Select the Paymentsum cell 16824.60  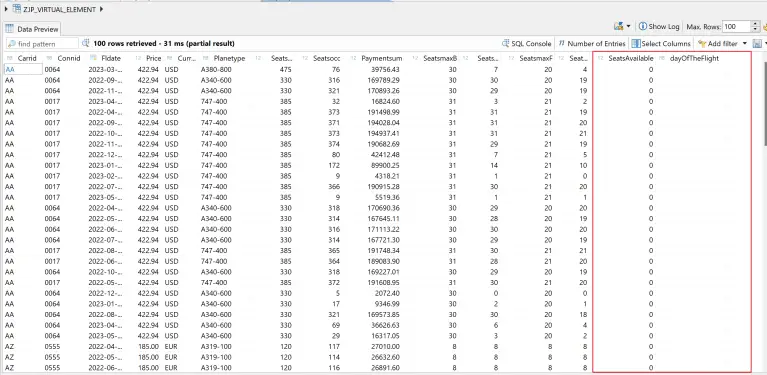(385, 101)
